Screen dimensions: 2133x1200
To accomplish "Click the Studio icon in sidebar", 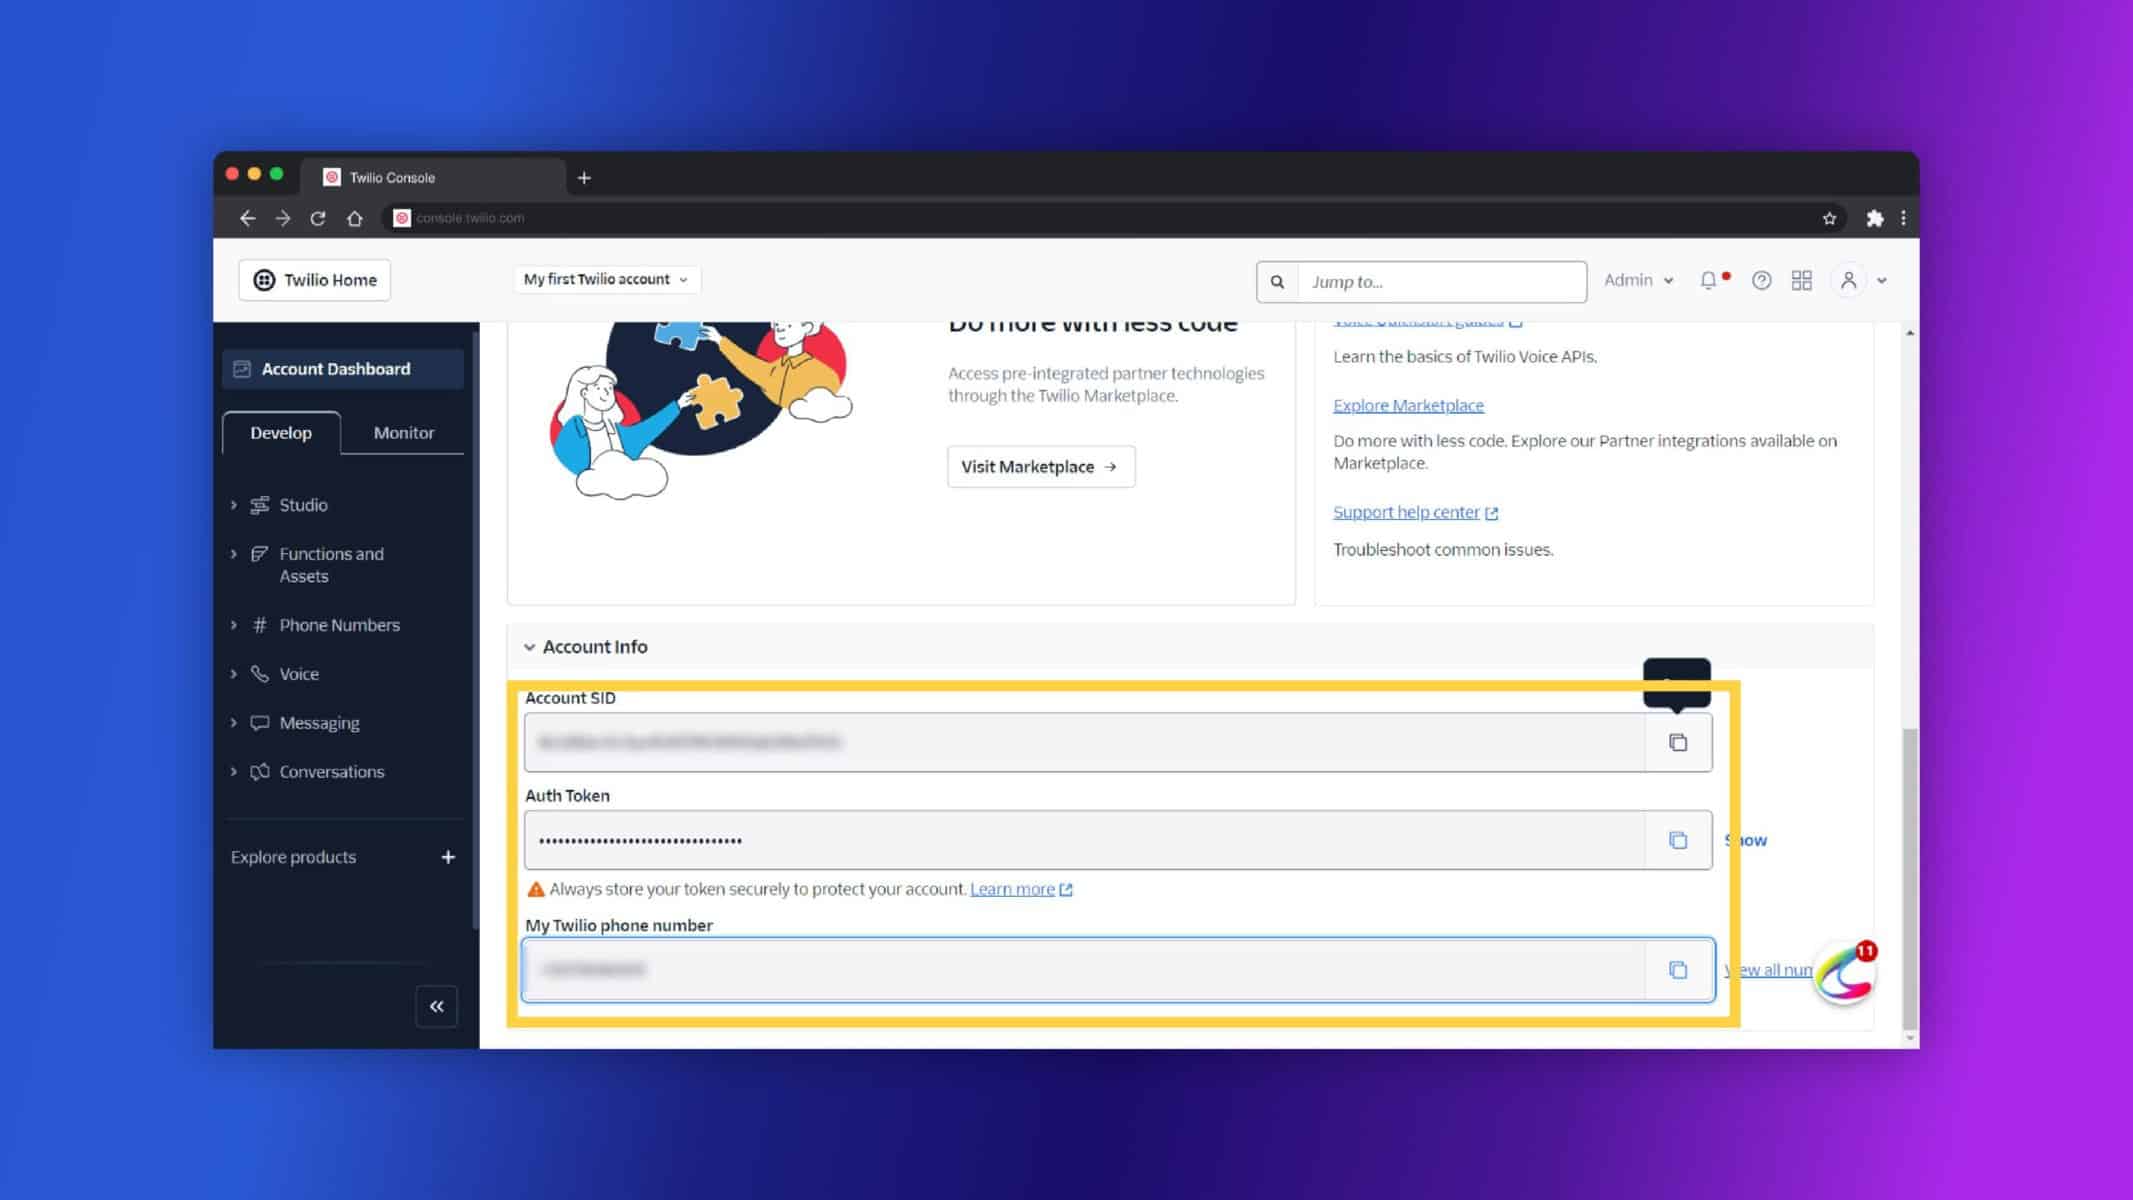I will (x=260, y=505).
